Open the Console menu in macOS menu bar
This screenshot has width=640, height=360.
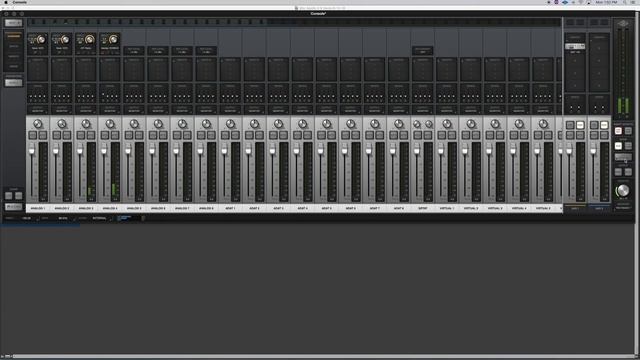[20, 2]
